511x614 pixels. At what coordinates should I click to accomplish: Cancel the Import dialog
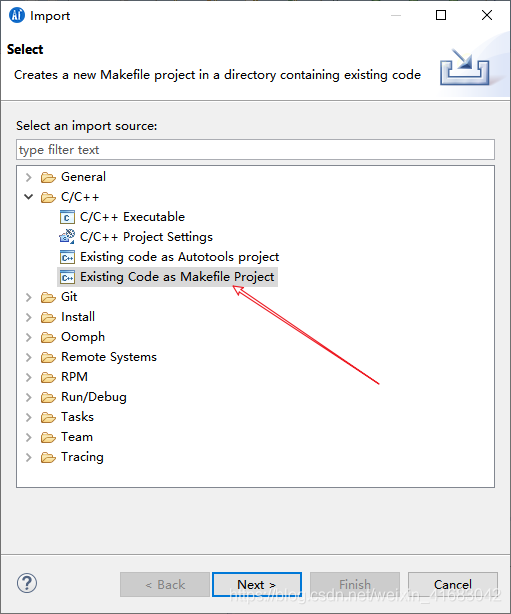coord(453,584)
